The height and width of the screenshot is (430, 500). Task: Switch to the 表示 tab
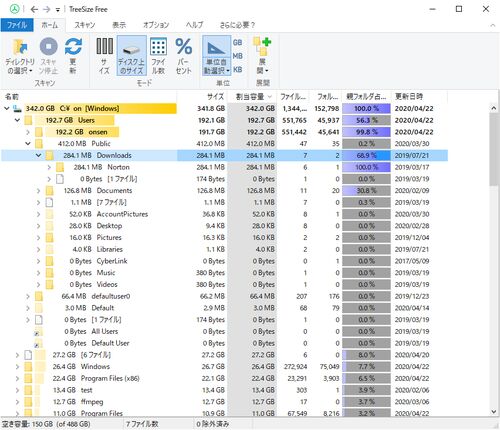point(119,25)
